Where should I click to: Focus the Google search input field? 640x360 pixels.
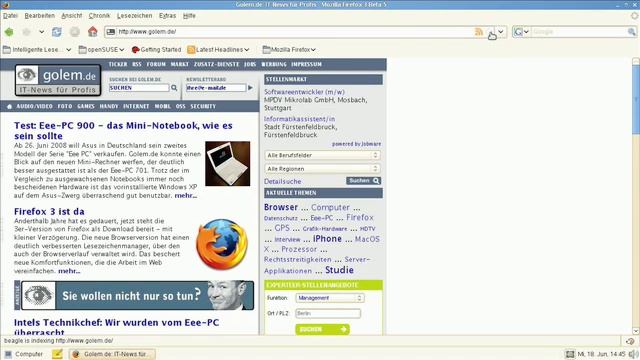coord(579,31)
